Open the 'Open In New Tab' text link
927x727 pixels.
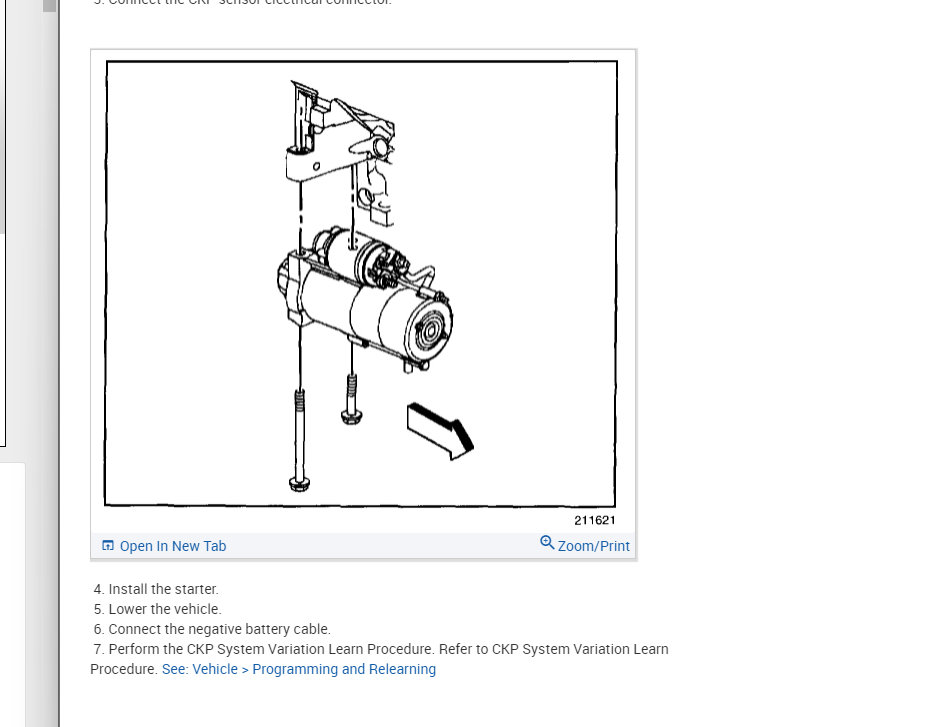coord(173,546)
